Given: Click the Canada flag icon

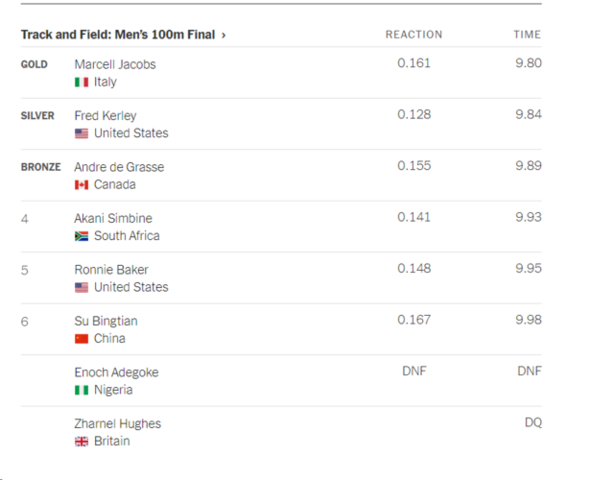Looking at the screenshot, I should click(x=81, y=185).
